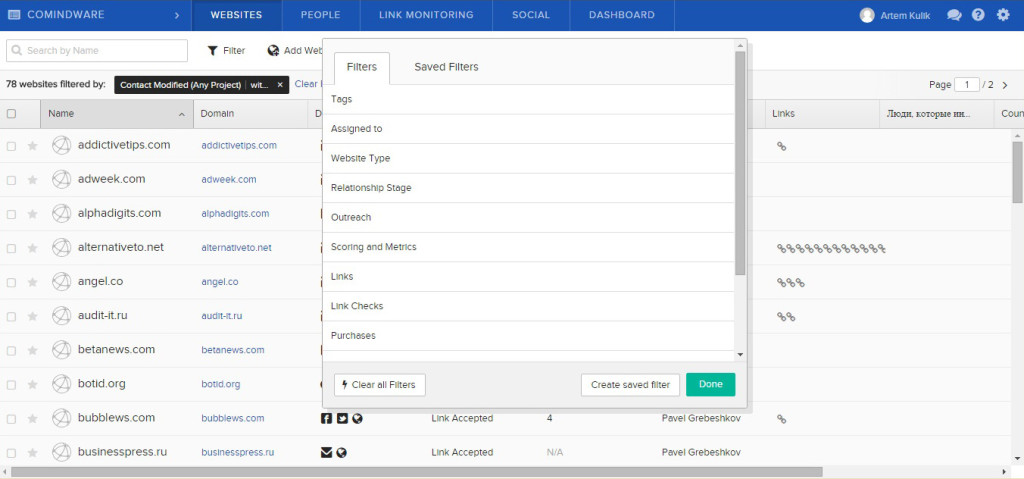Open the settings gear icon
The image size is (1024, 479).
click(x=1003, y=15)
